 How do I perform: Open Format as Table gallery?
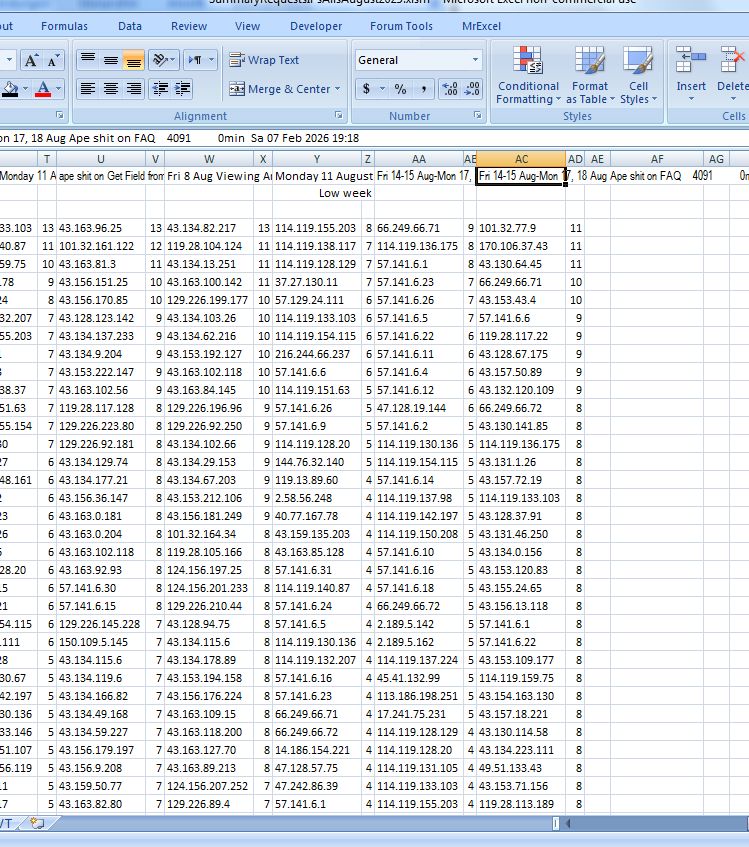click(590, 76)
